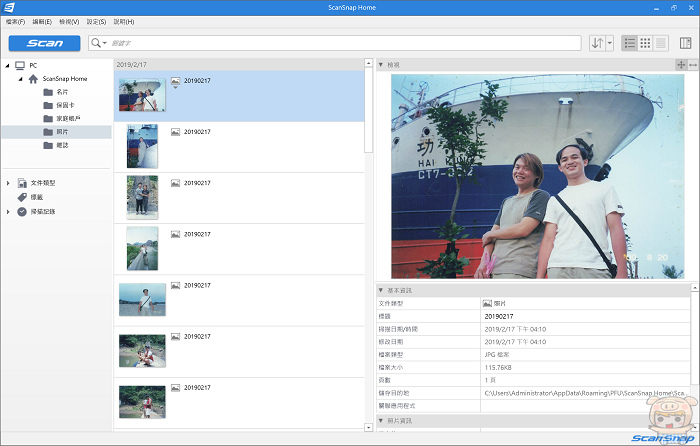Image resolution: width=700 pixels, height=446 pixels.
Task: Click the photo icon beside man-by-sea thumbnail
Action: tap(175, 286)
